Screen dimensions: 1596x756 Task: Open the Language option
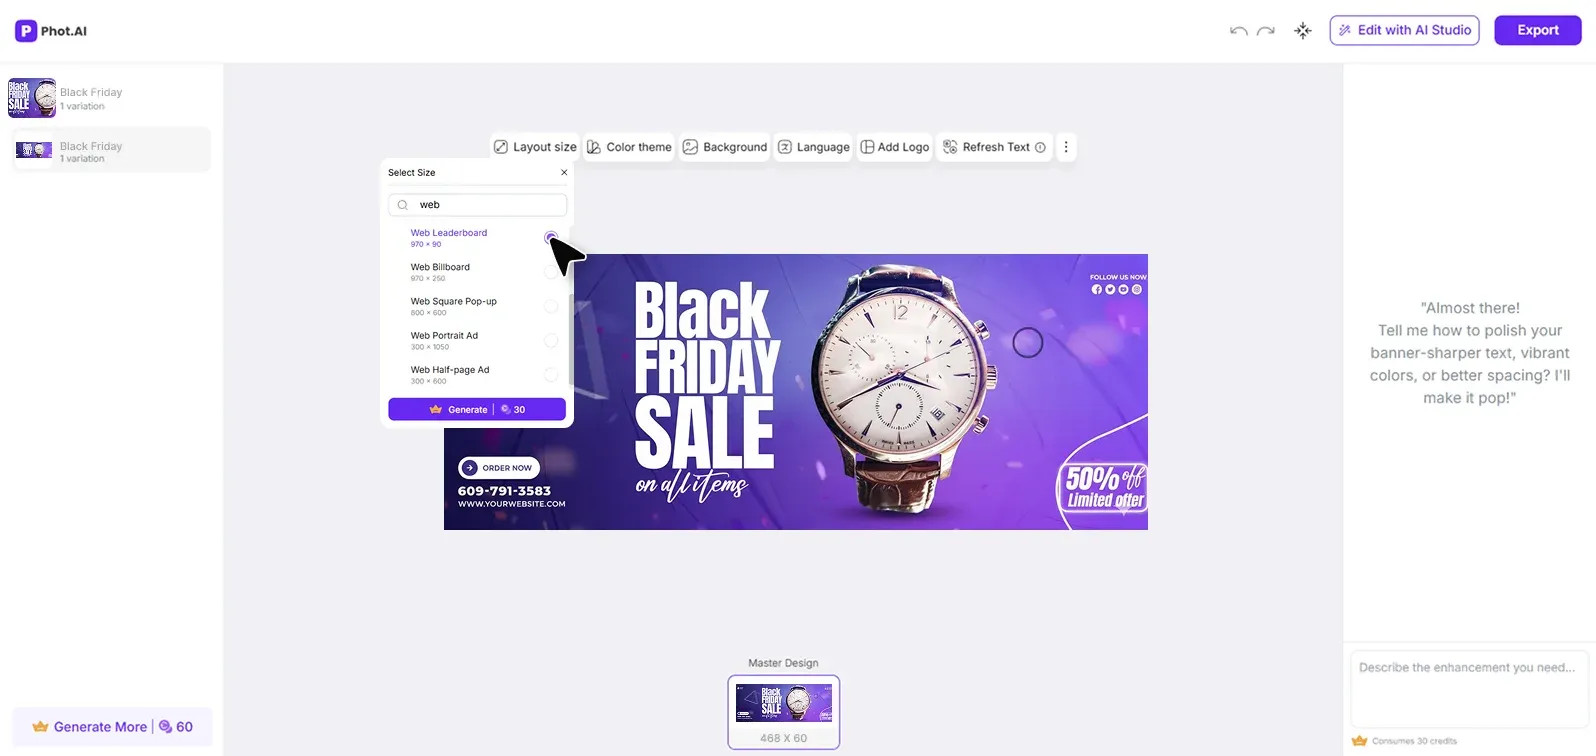[813, 147]
